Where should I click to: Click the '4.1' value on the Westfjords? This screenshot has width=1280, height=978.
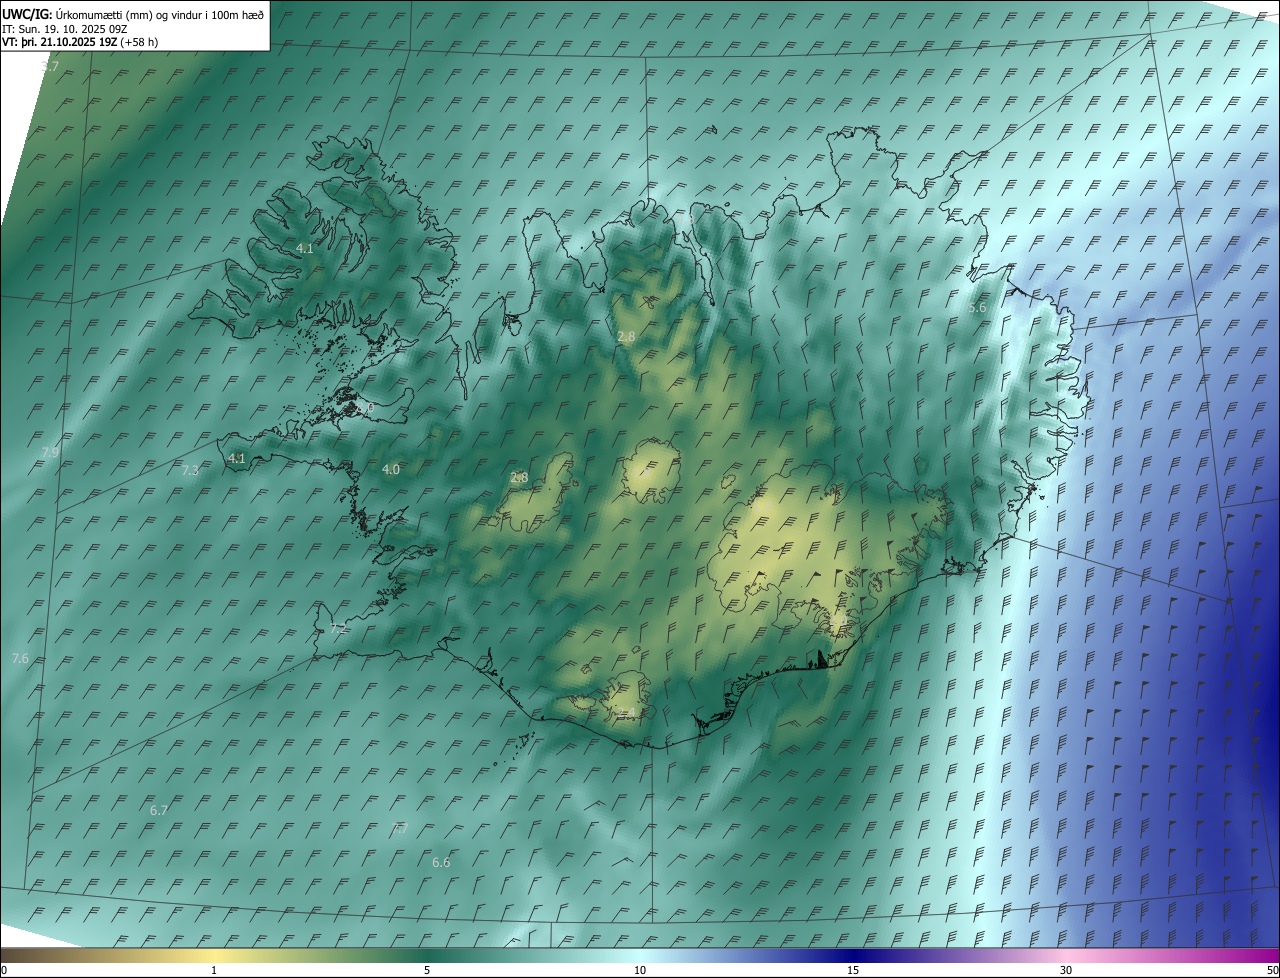[305, 248]
